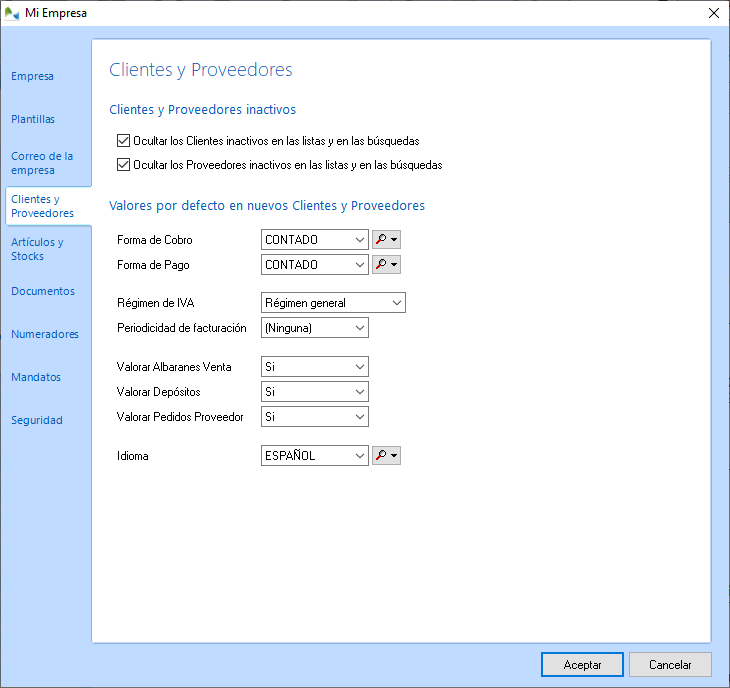Click the Cancelar button
Screen dimensions: 730x688
(670, 665)
